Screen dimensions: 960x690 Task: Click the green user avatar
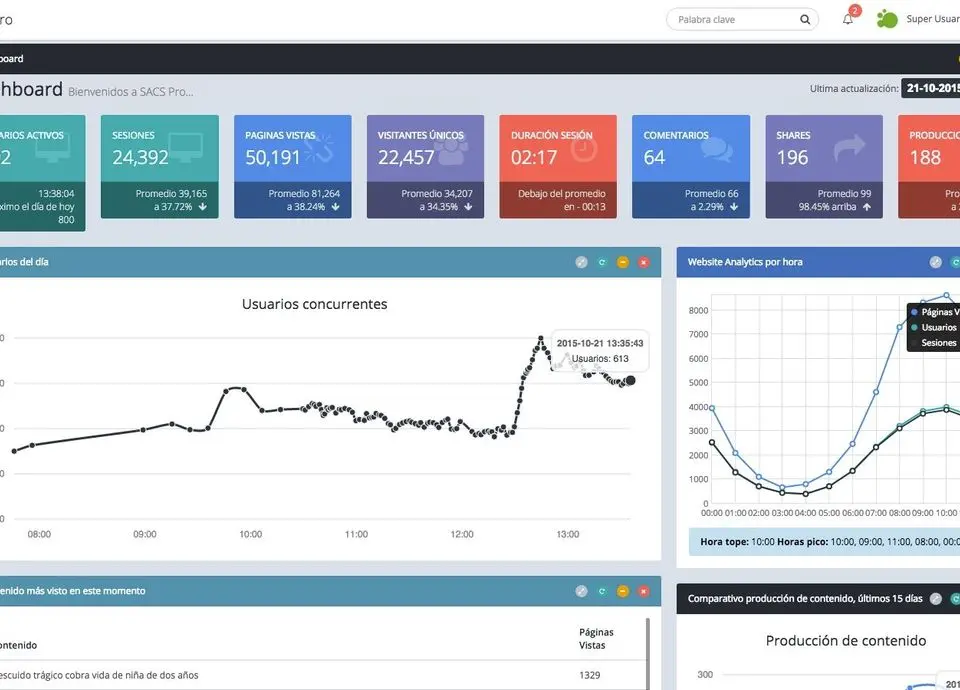click(886, 19)
